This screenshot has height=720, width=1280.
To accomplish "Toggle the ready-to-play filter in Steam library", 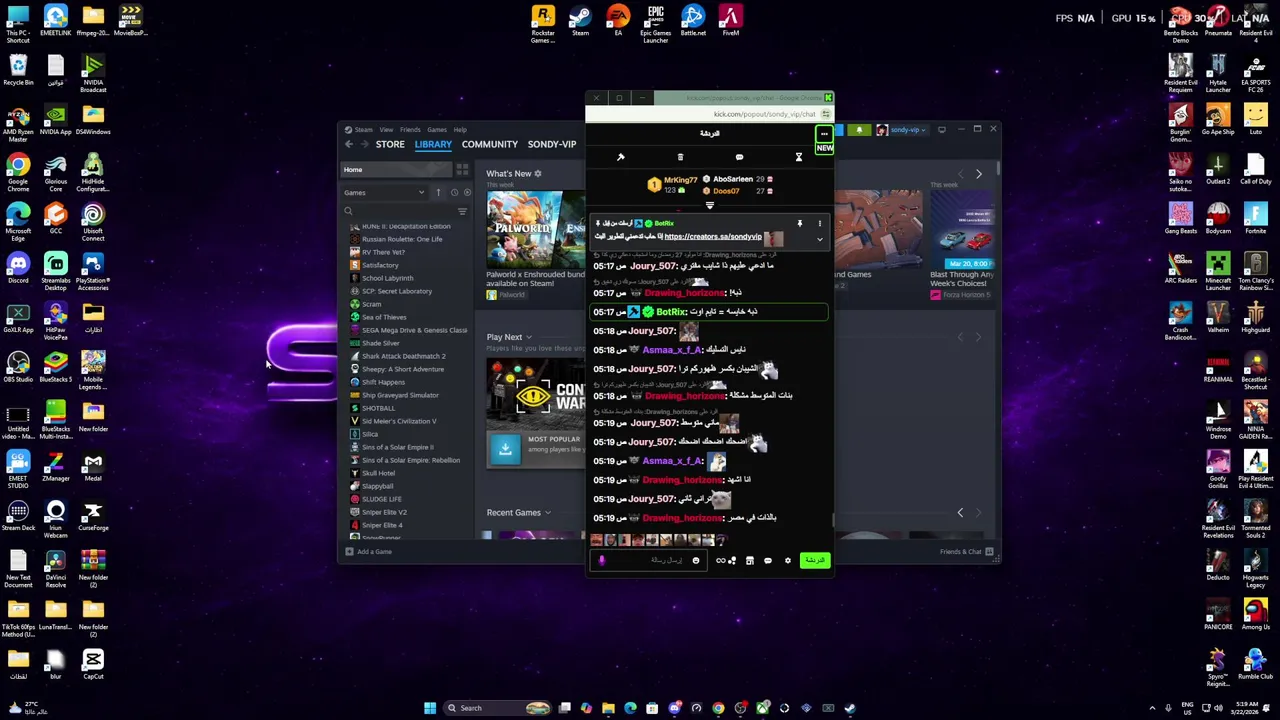I will click(x=467, y=192).
